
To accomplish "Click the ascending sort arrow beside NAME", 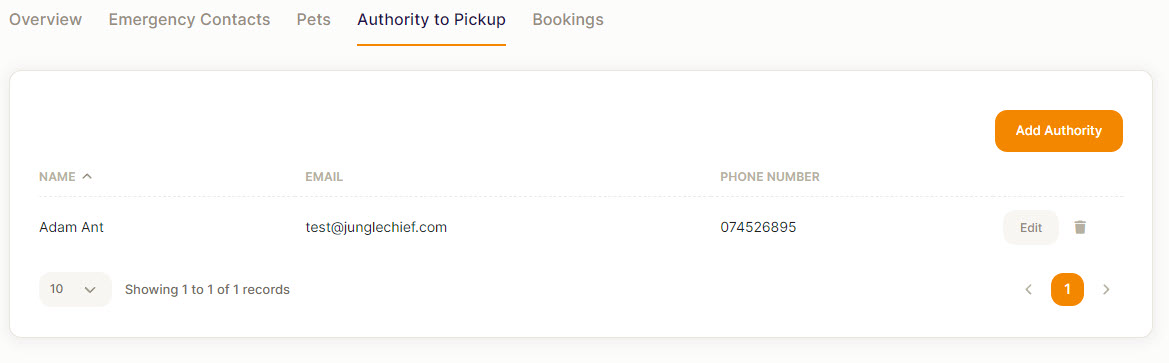I will pyautogui.click(x=87, y=177).
